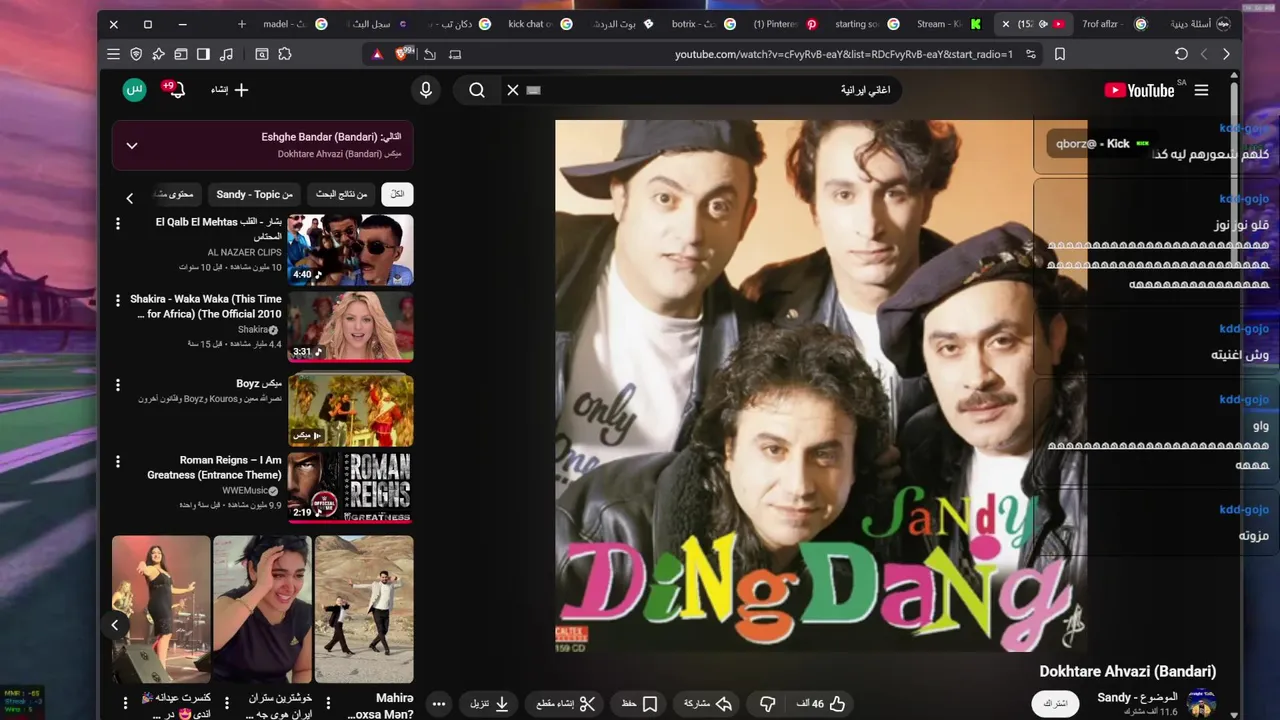
Task: Open the Brave main menu hamburger icon
Action: [x=113, y=54]
